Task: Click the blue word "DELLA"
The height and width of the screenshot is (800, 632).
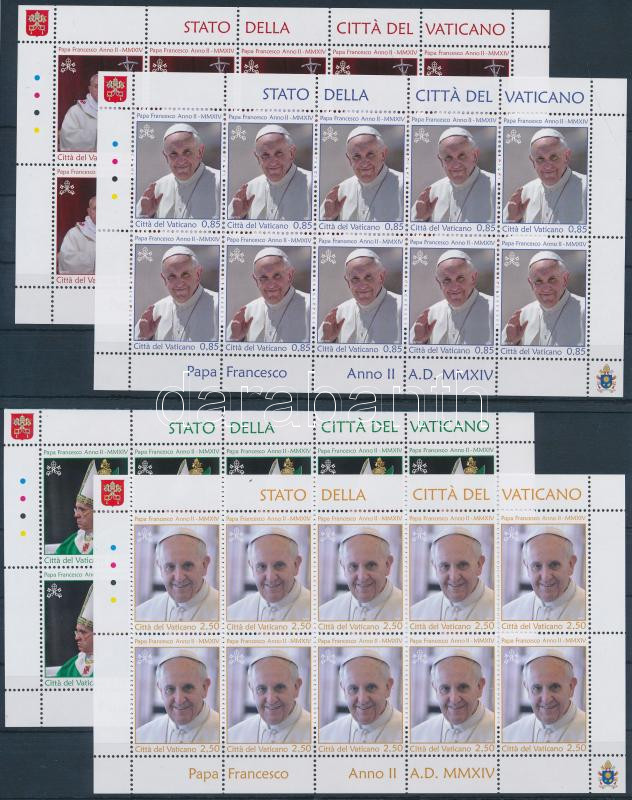Action: pos(346,95)
